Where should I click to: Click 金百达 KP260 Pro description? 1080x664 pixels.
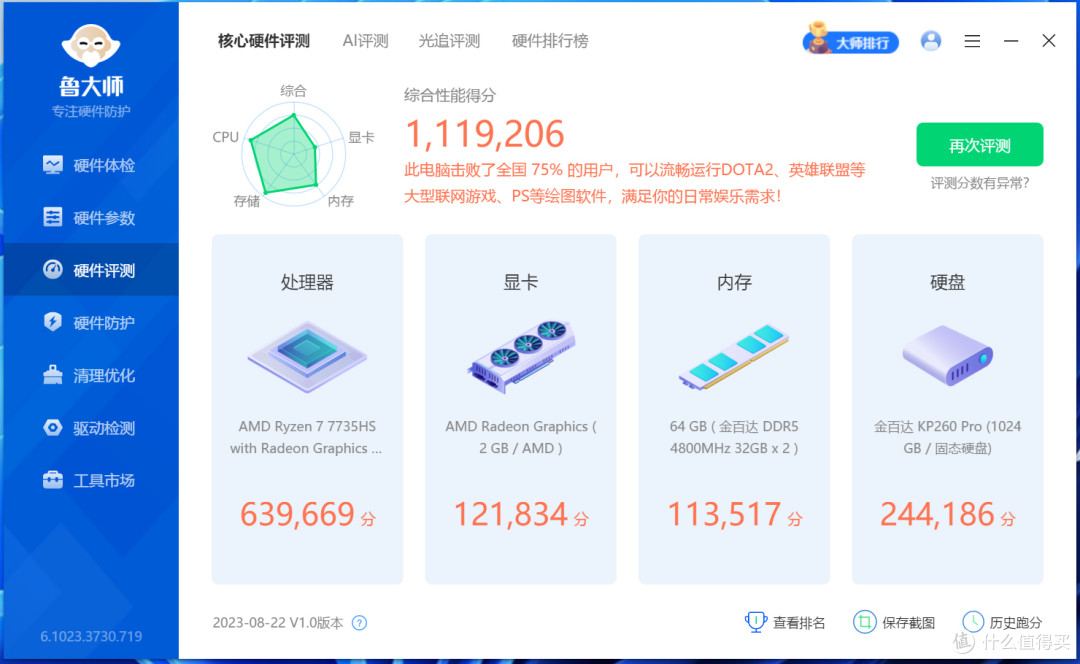(948, 437)
